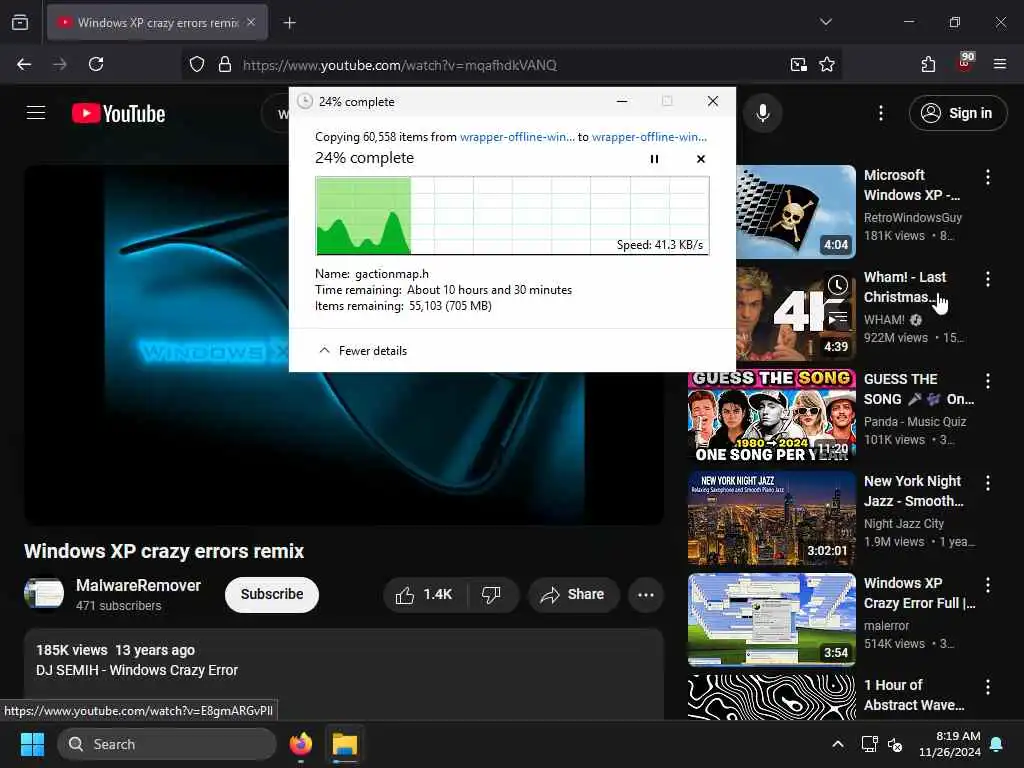Open GUESS THE SONG video thumbnail
1024x768 pixels.
pos(771,416)
